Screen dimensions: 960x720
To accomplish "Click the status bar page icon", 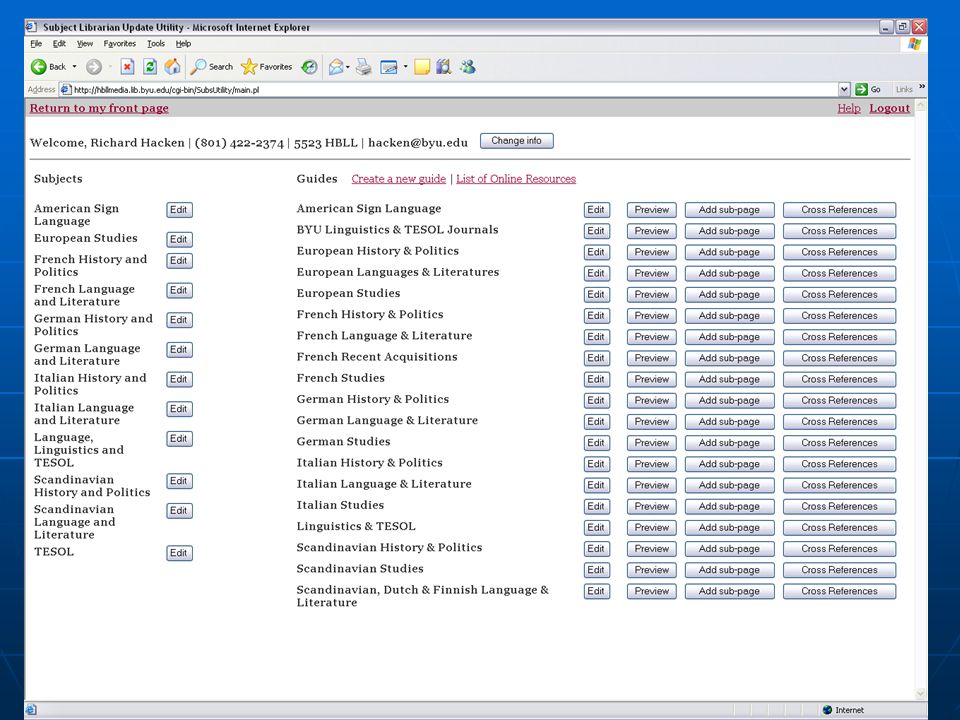I will coord(31,710).
